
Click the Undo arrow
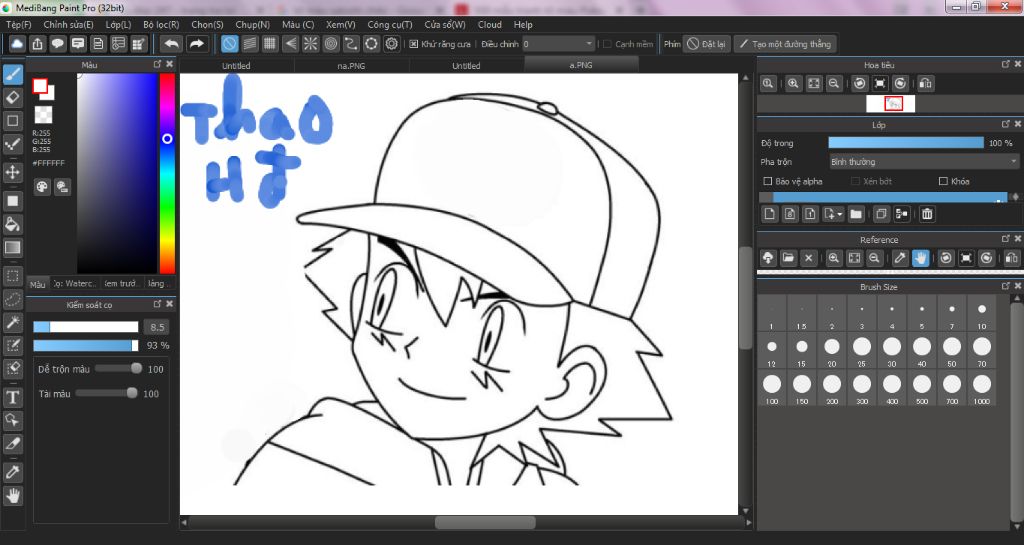coord(172,44)
